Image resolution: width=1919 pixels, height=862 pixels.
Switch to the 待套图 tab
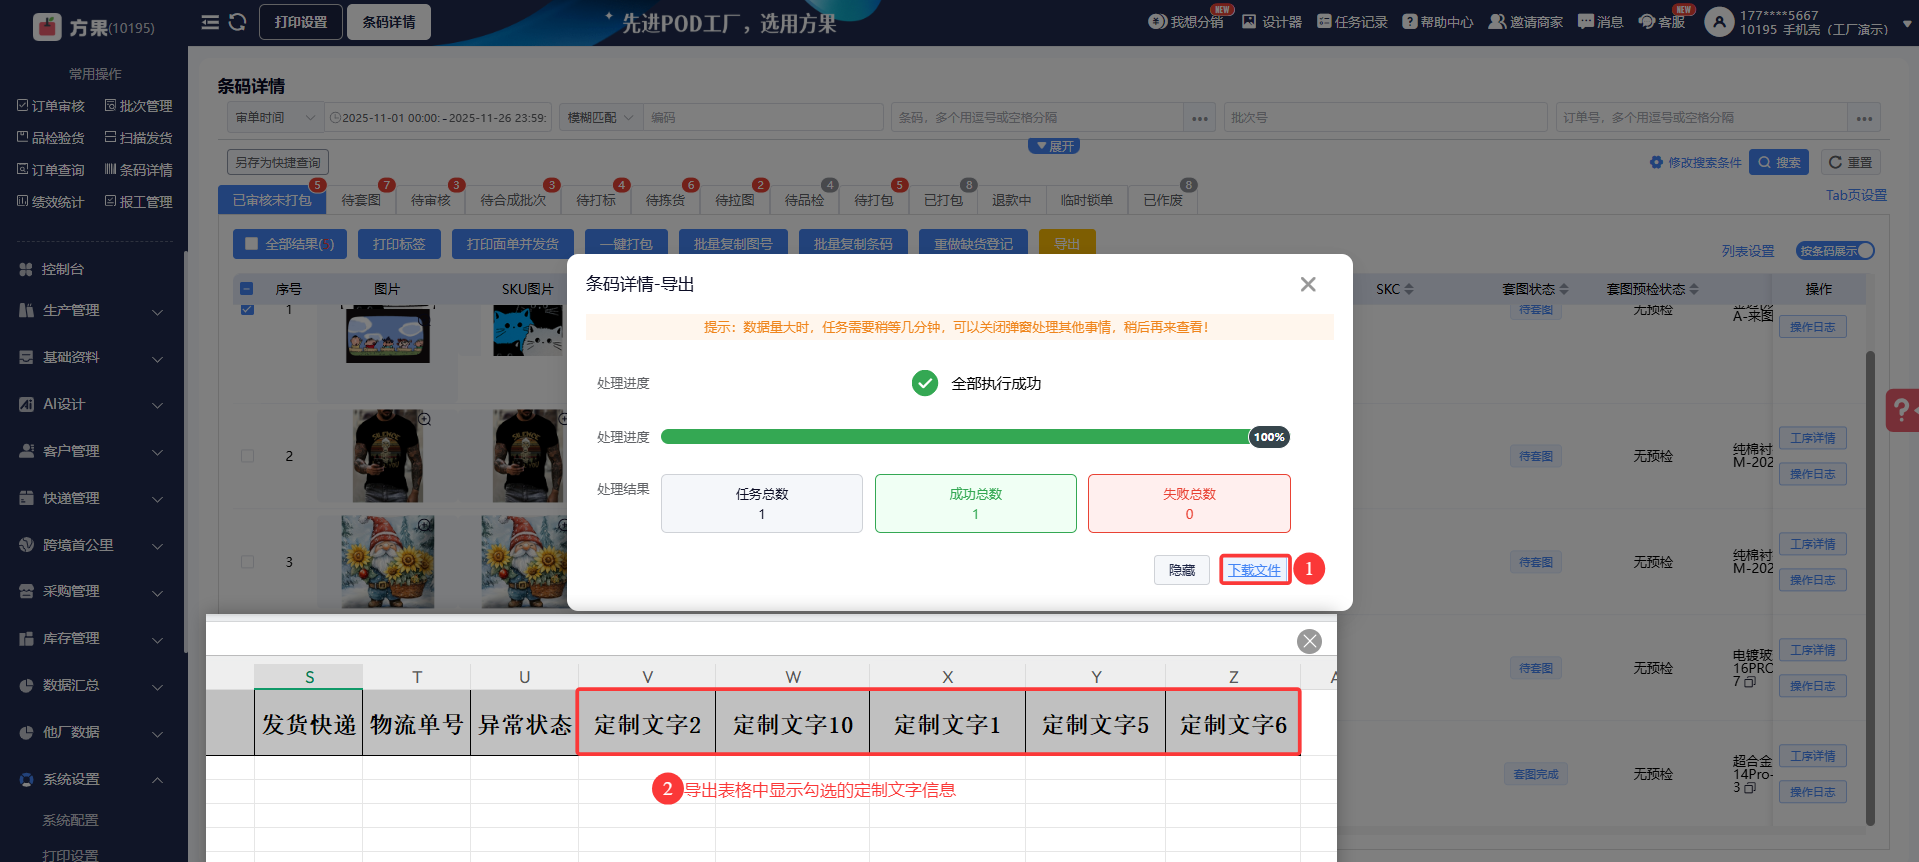point(361,200)
